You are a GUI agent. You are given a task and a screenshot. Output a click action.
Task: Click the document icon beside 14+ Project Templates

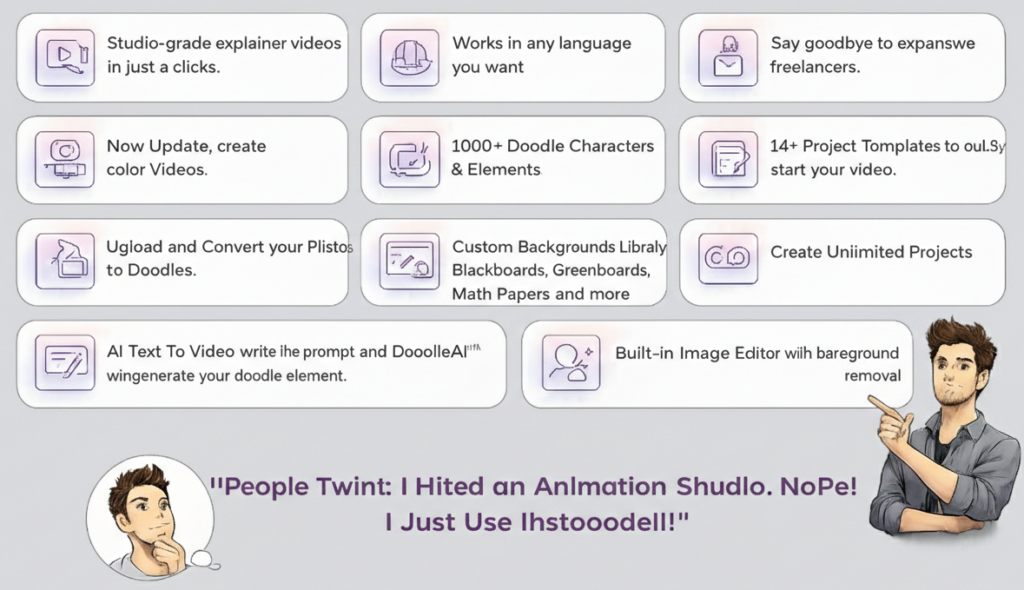click(x=728, y=159)
